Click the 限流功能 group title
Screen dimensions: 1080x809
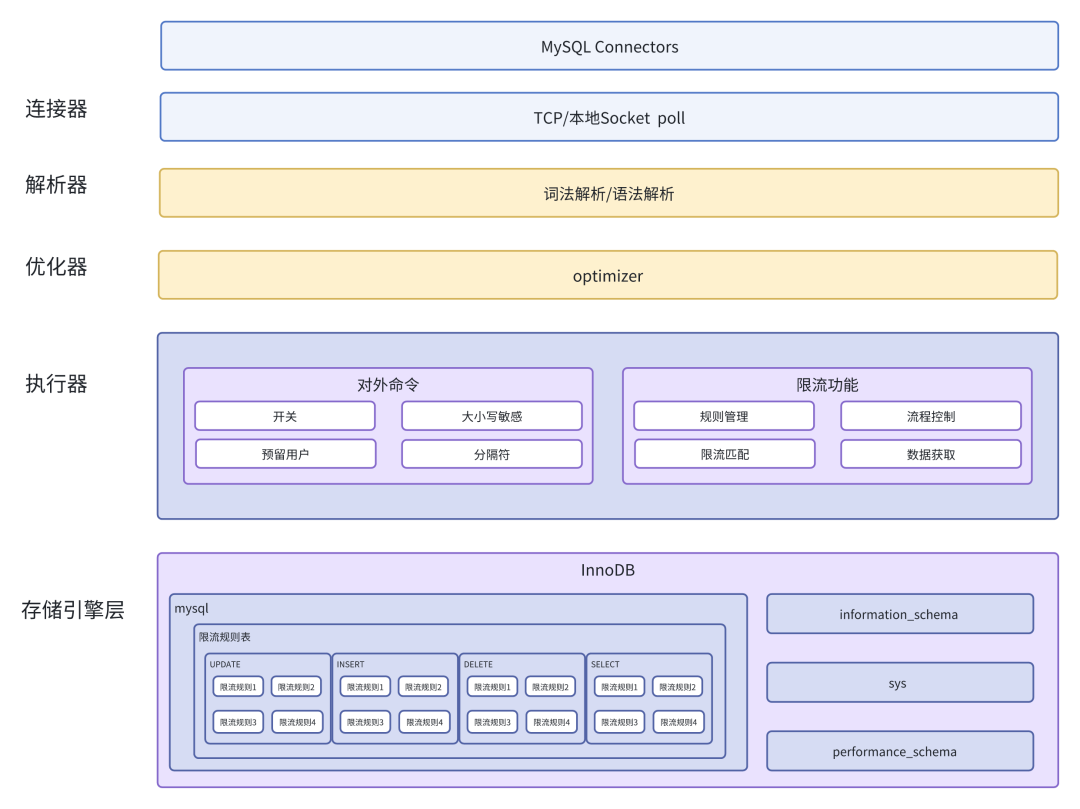[x=827, y=385]
